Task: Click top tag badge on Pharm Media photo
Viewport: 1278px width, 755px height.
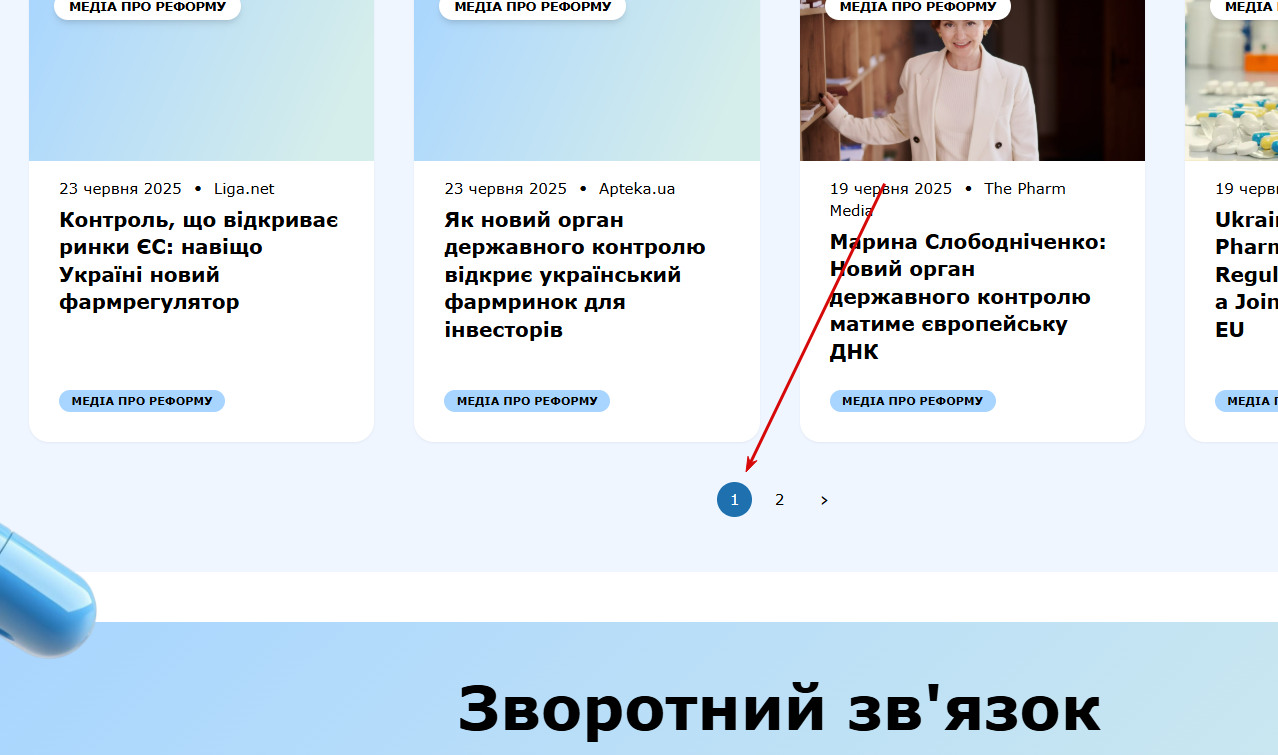Action: [918, 8]
